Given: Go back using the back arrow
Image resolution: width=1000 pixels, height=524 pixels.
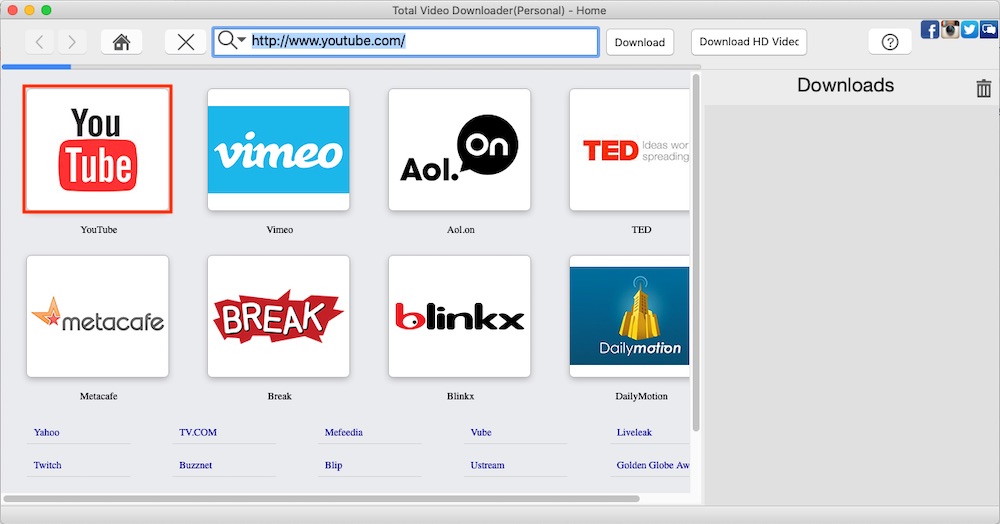Looking at the screenshot, I should coord(40,42).
